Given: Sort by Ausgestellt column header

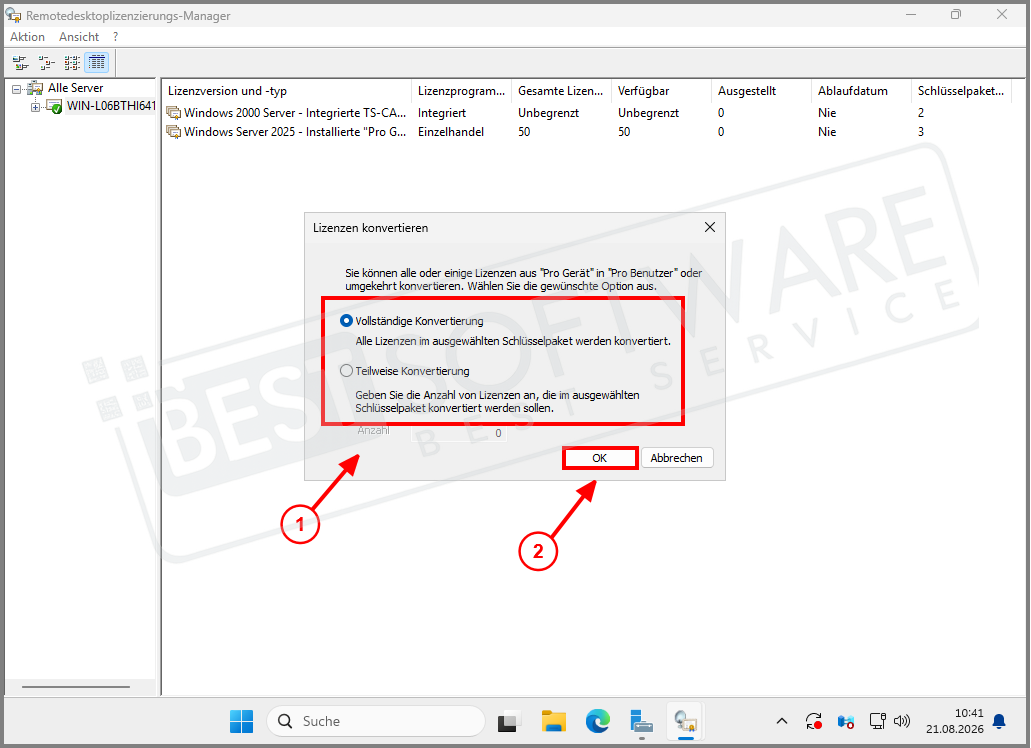Looking at the screenshot, I should coord(762,91).
